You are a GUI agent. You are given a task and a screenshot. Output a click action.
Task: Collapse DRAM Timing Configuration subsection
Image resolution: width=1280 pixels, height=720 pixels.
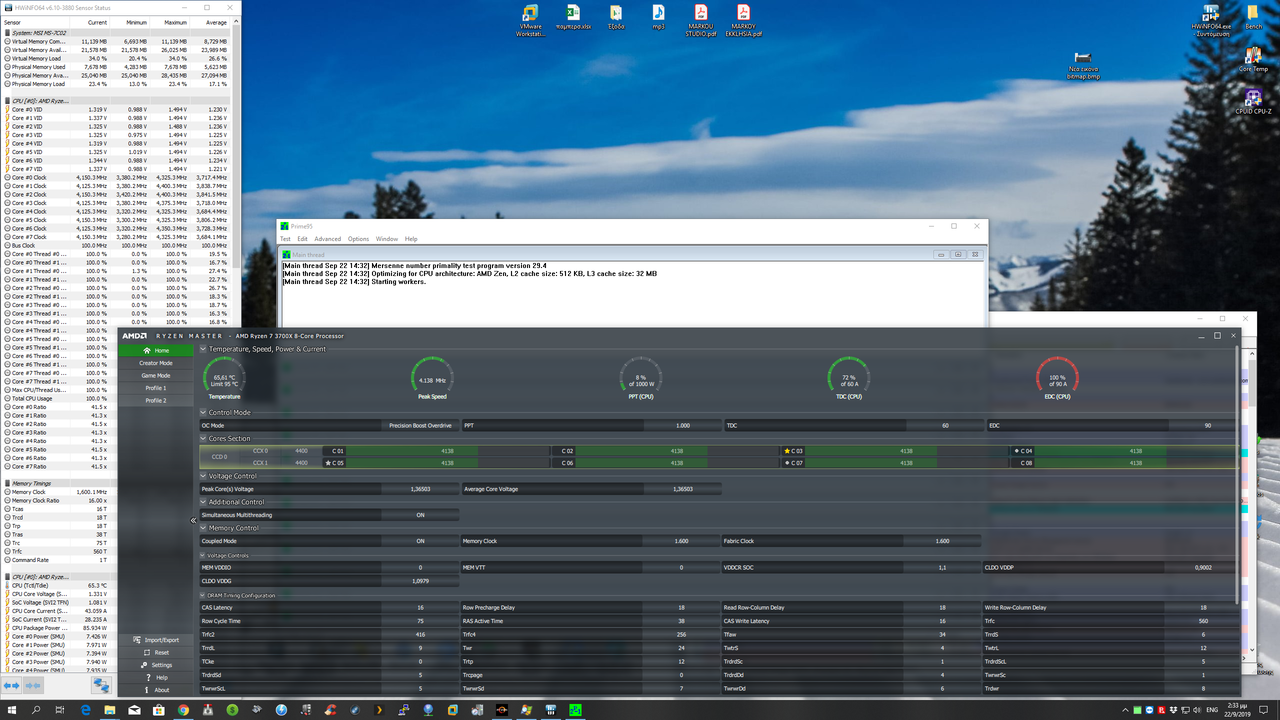(204, 595)
